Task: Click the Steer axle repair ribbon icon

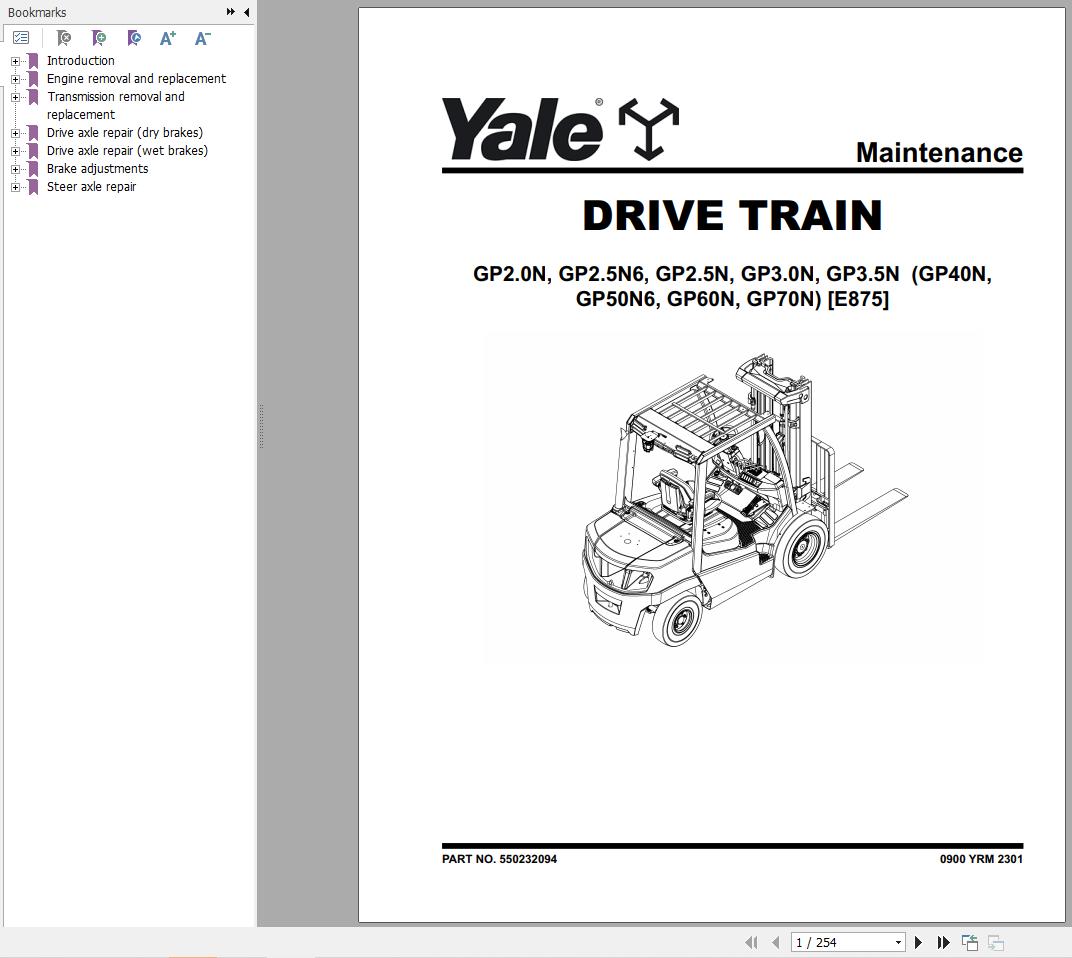Action: (x=33, y=187)
